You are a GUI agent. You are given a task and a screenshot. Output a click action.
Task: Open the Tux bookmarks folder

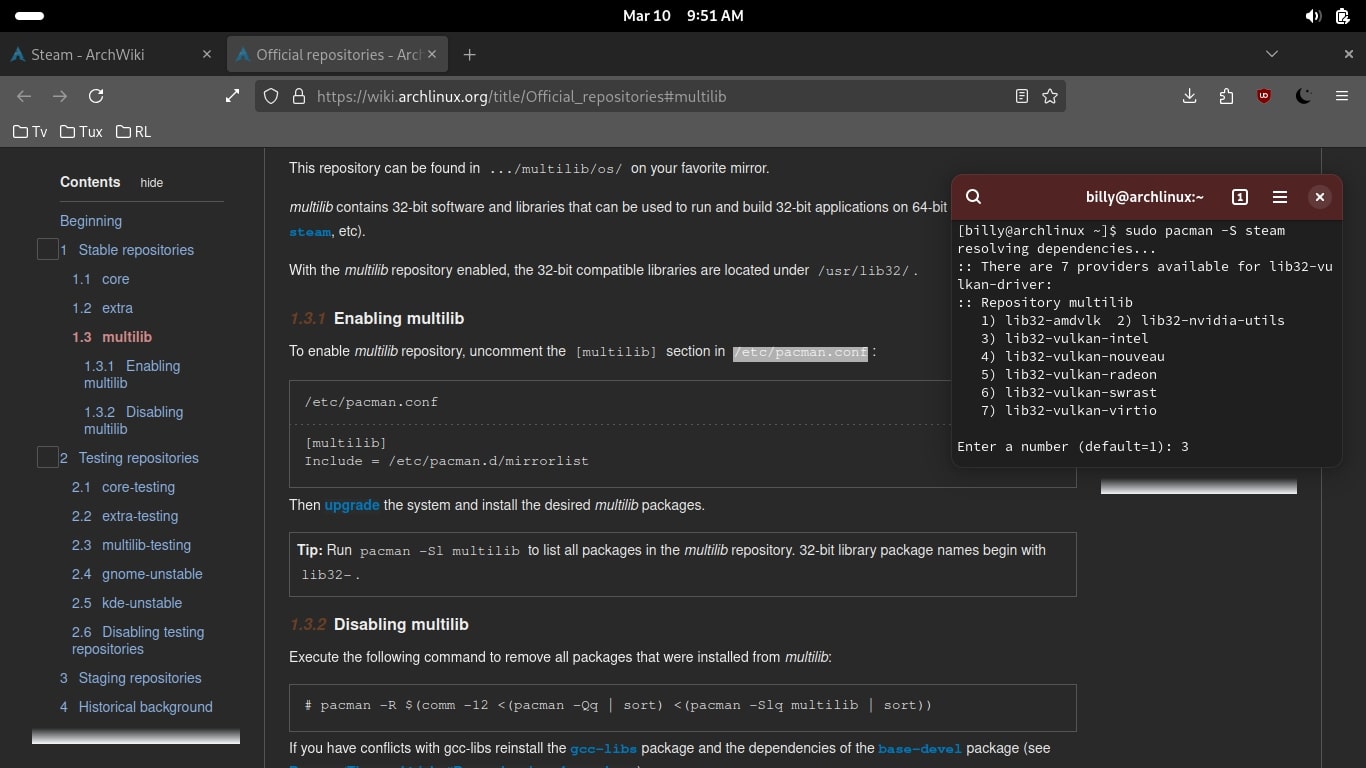81,131
